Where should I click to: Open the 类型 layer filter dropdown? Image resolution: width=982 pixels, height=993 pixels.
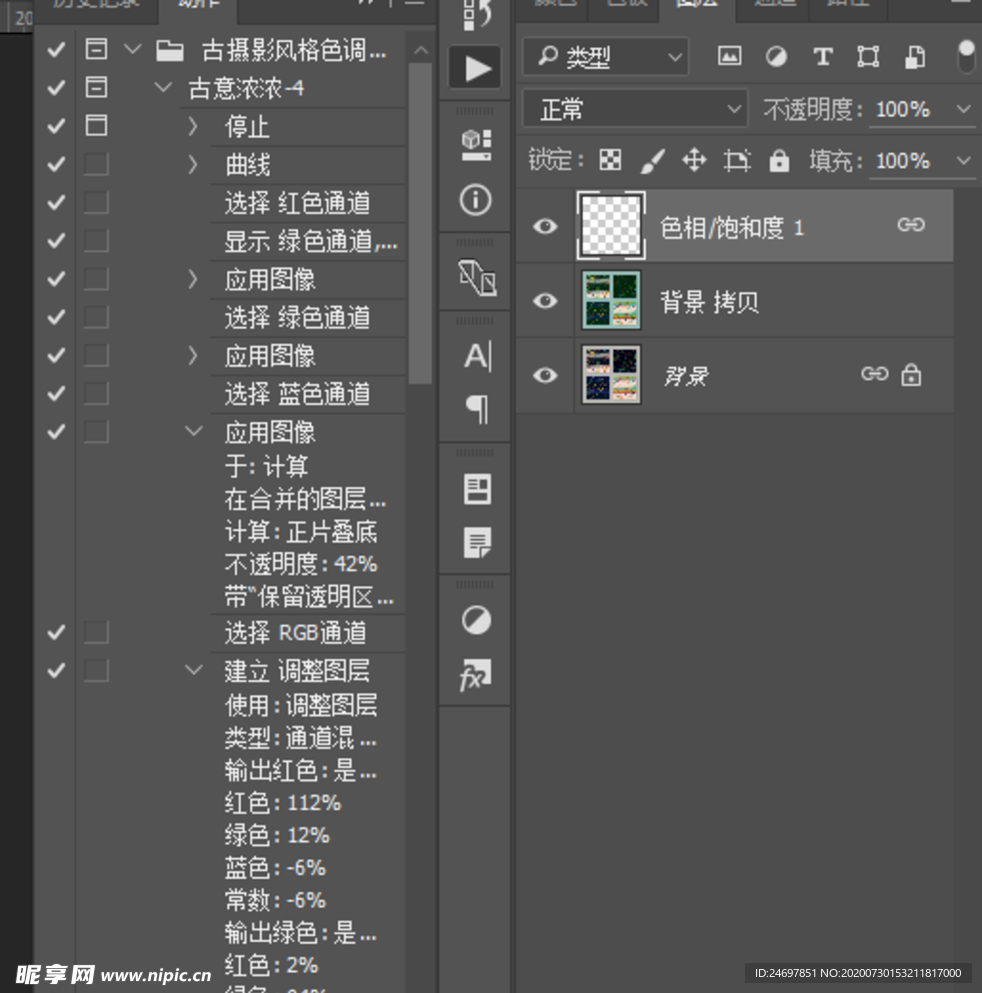(607, 57)
